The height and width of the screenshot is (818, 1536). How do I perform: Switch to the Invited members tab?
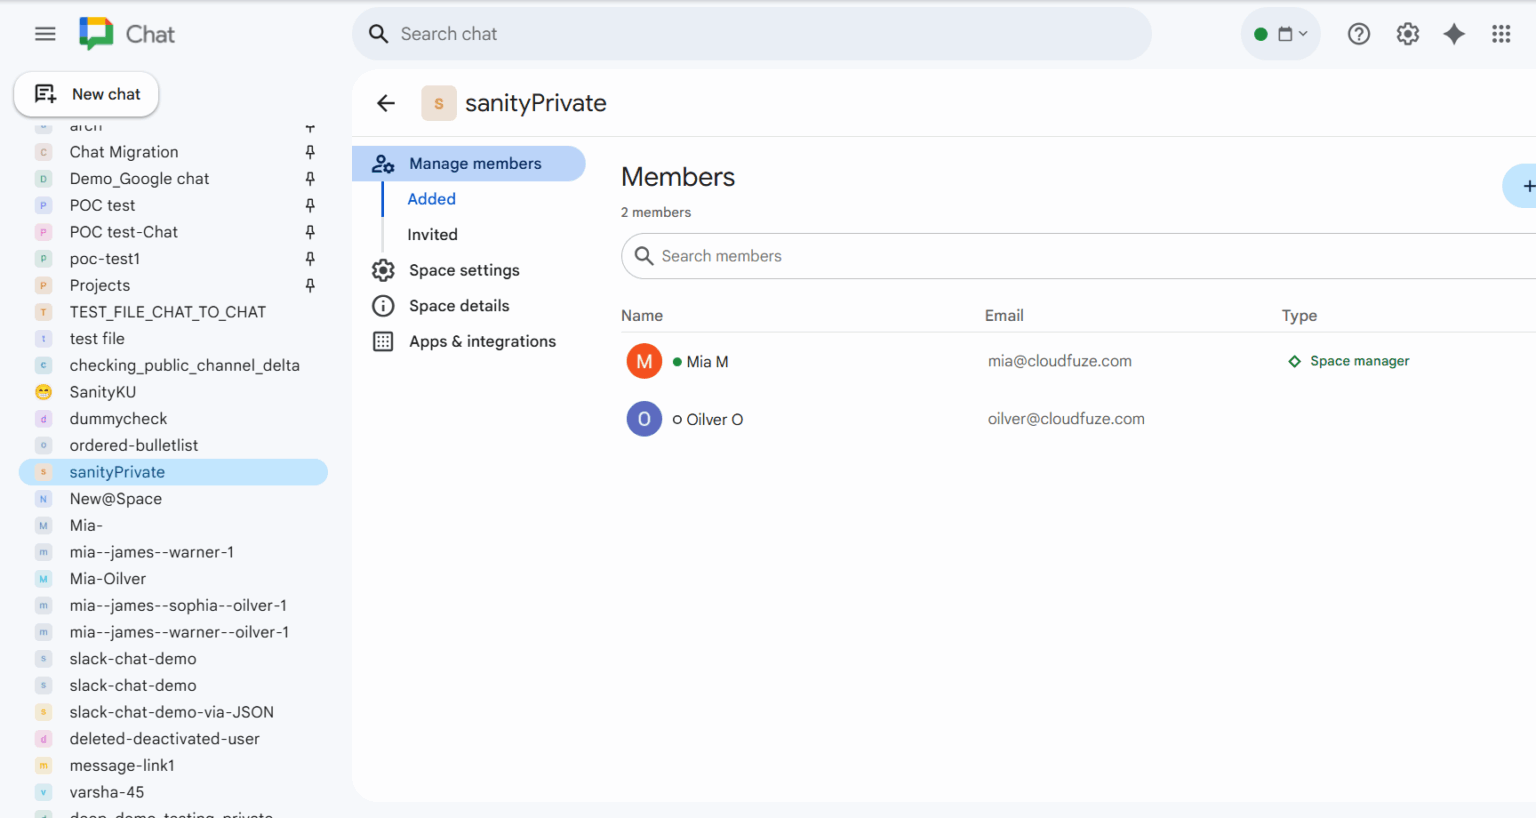pyautogui.click(x=432, y=234)
